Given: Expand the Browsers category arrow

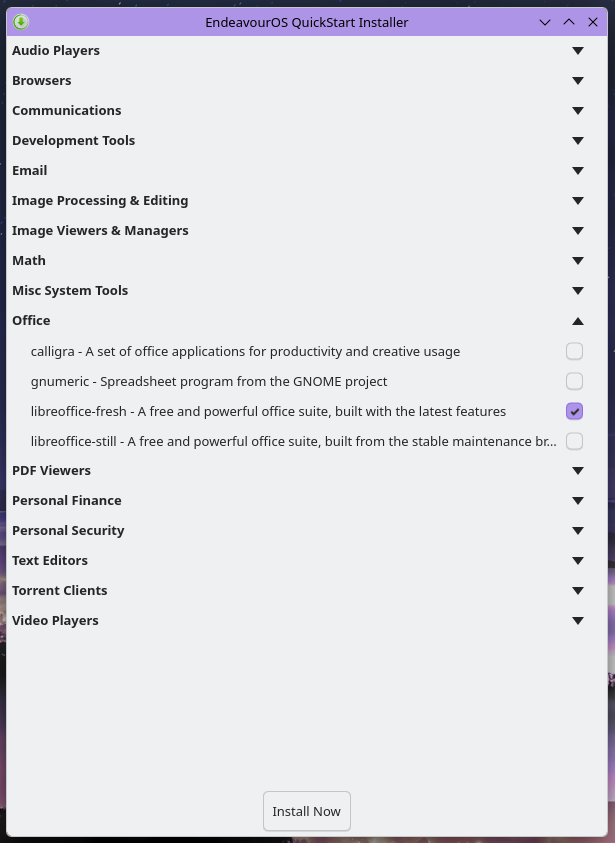Looking at the screenshot, I should tap(577, 81).
